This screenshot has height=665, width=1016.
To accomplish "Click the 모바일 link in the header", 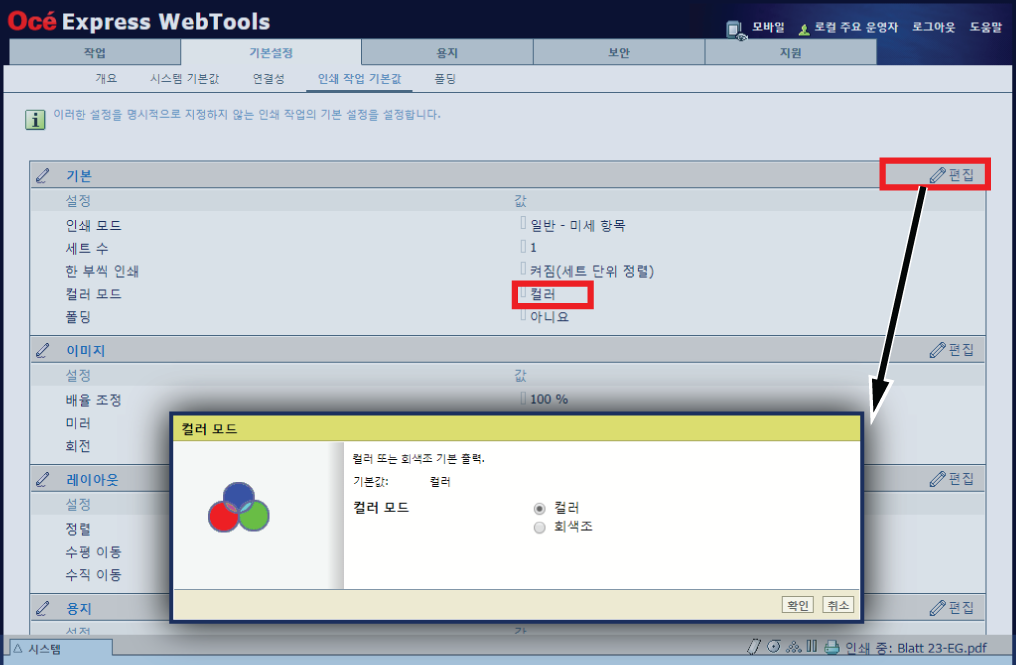I will (x=768, y=27).
